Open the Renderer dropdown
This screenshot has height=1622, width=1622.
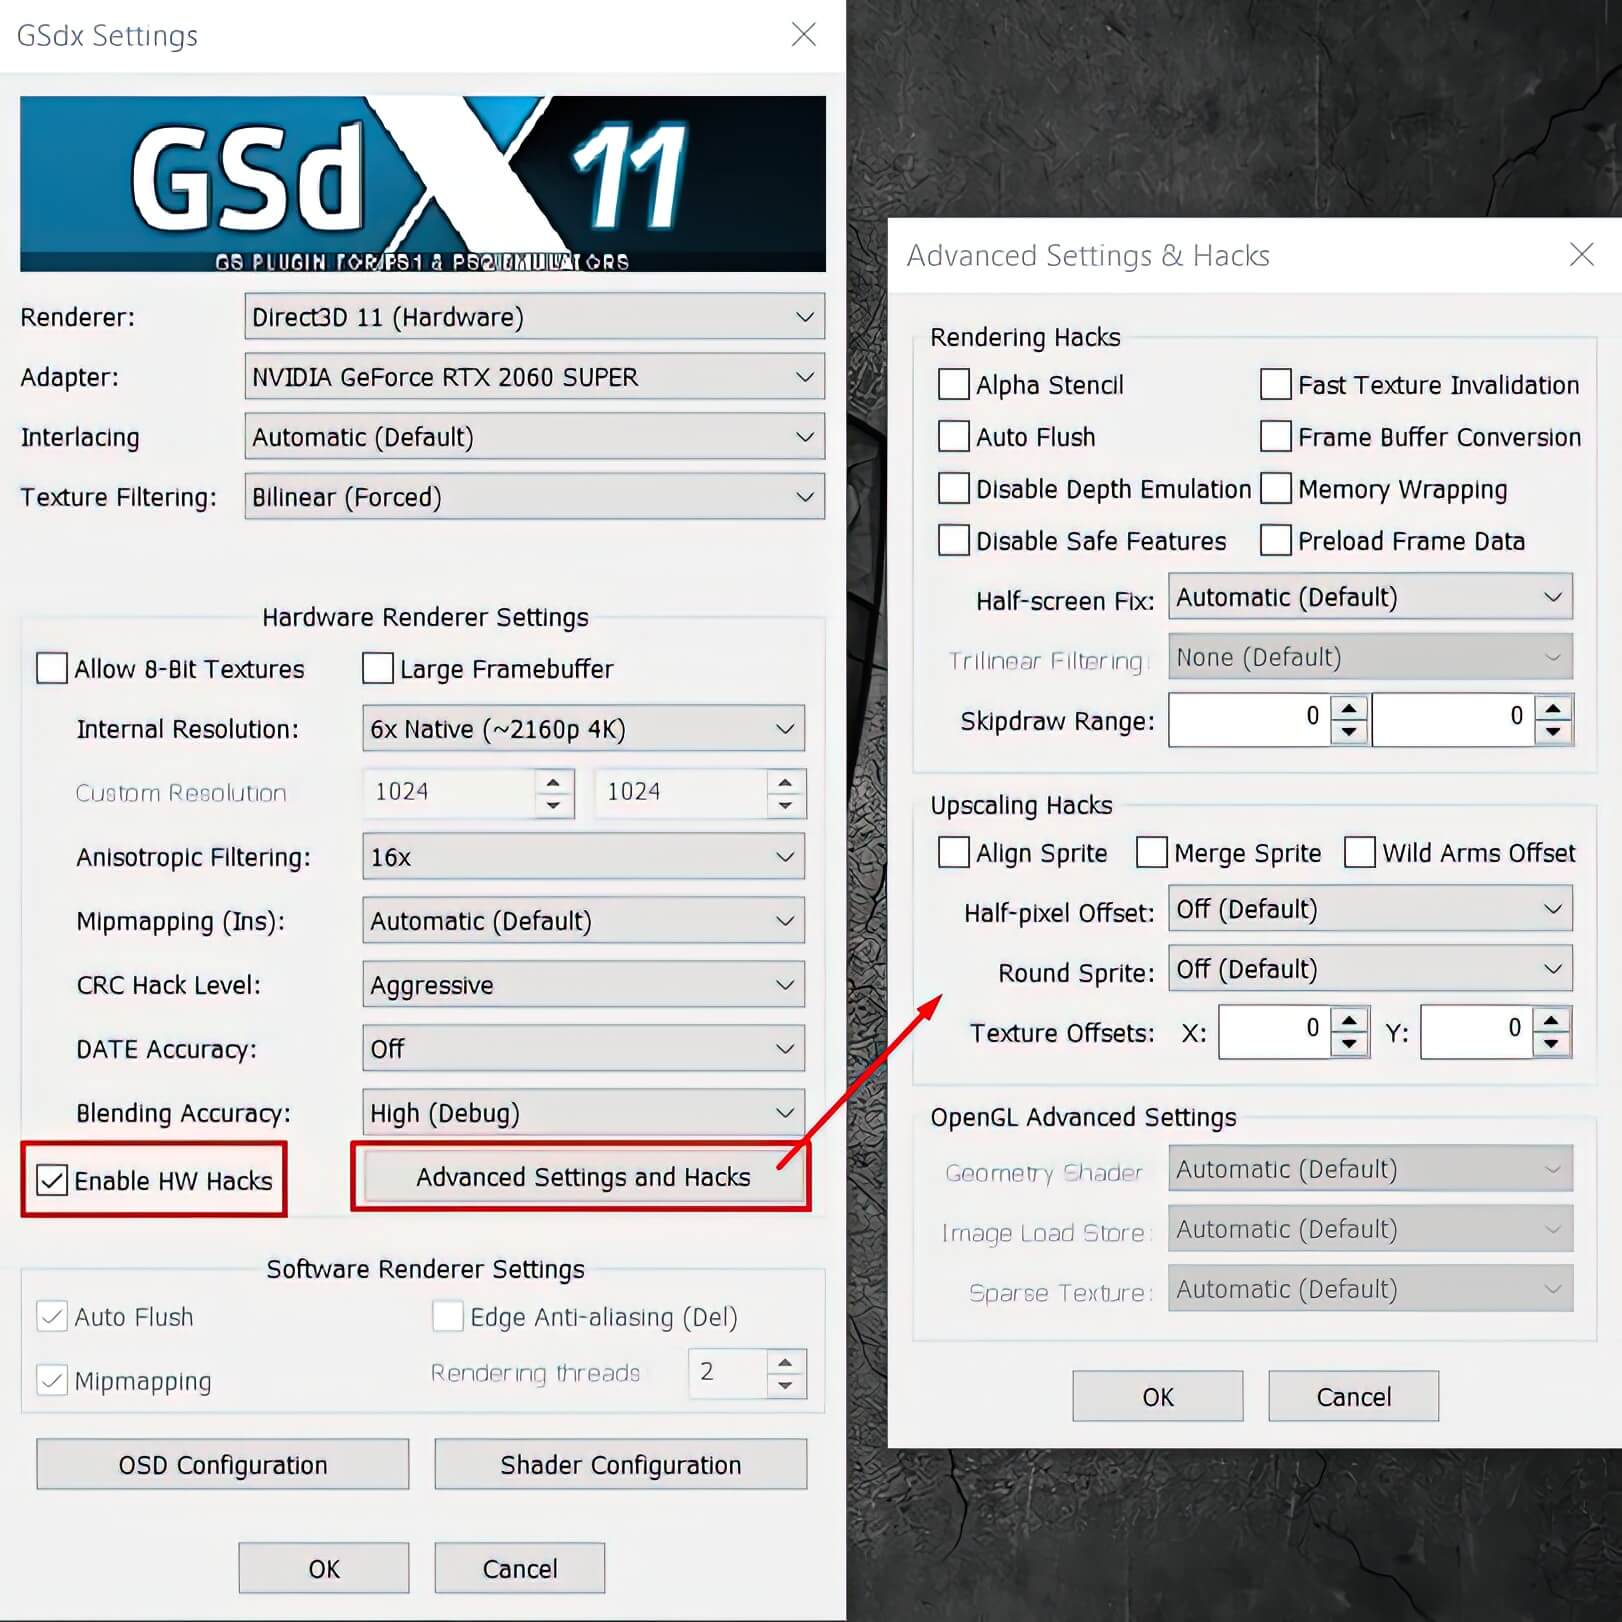tap(534, 317)
